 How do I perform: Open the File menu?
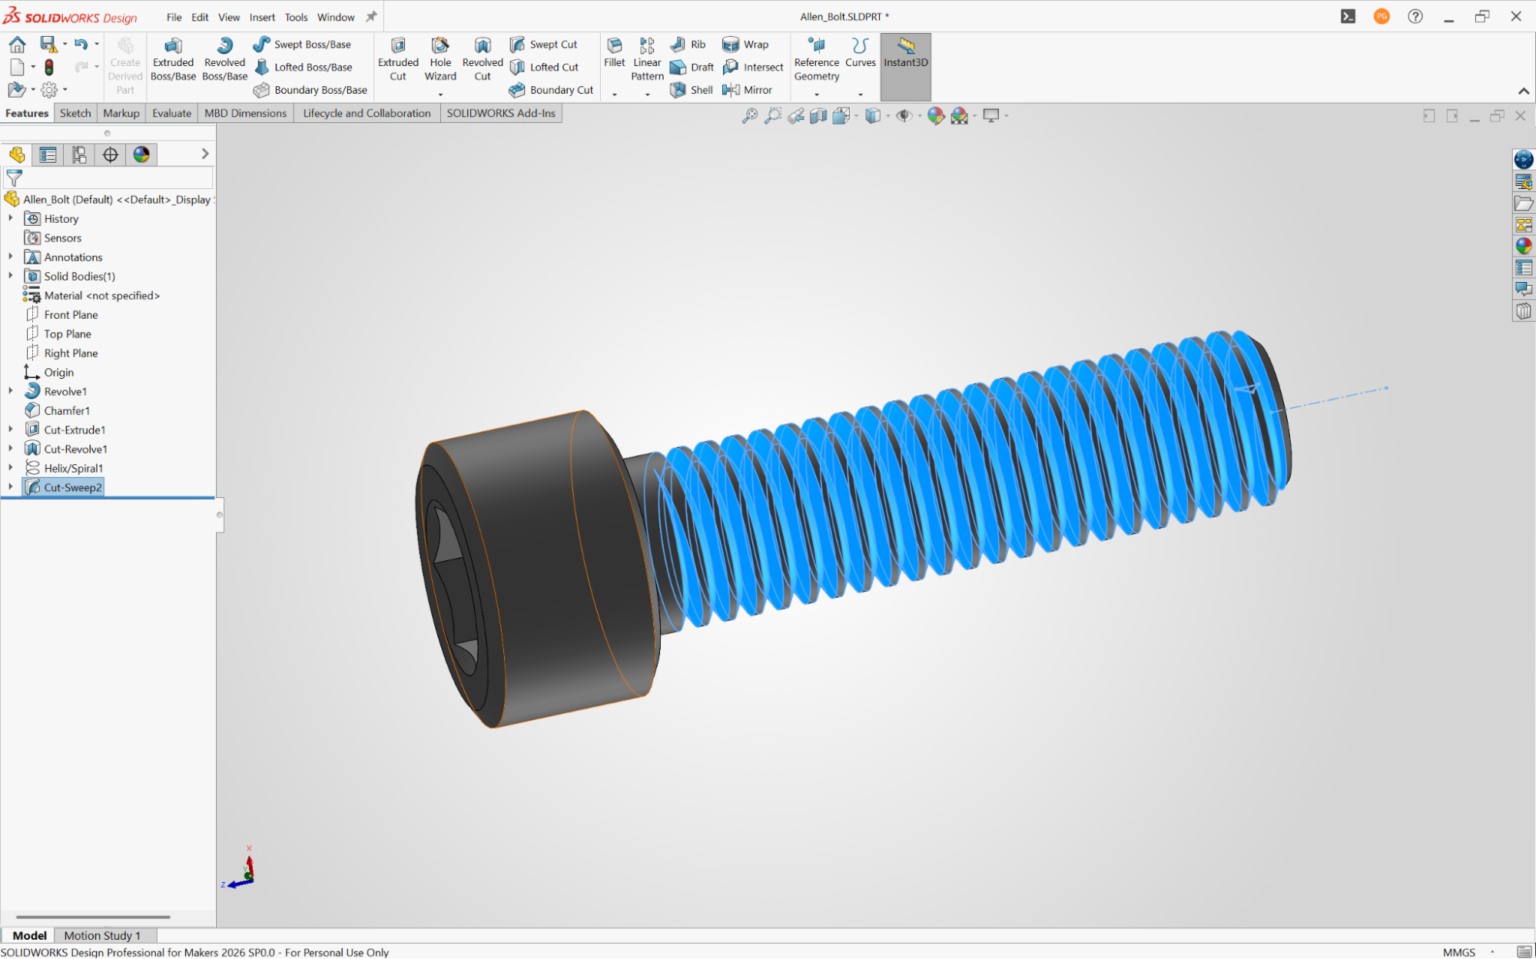click(x=174, y=17)
